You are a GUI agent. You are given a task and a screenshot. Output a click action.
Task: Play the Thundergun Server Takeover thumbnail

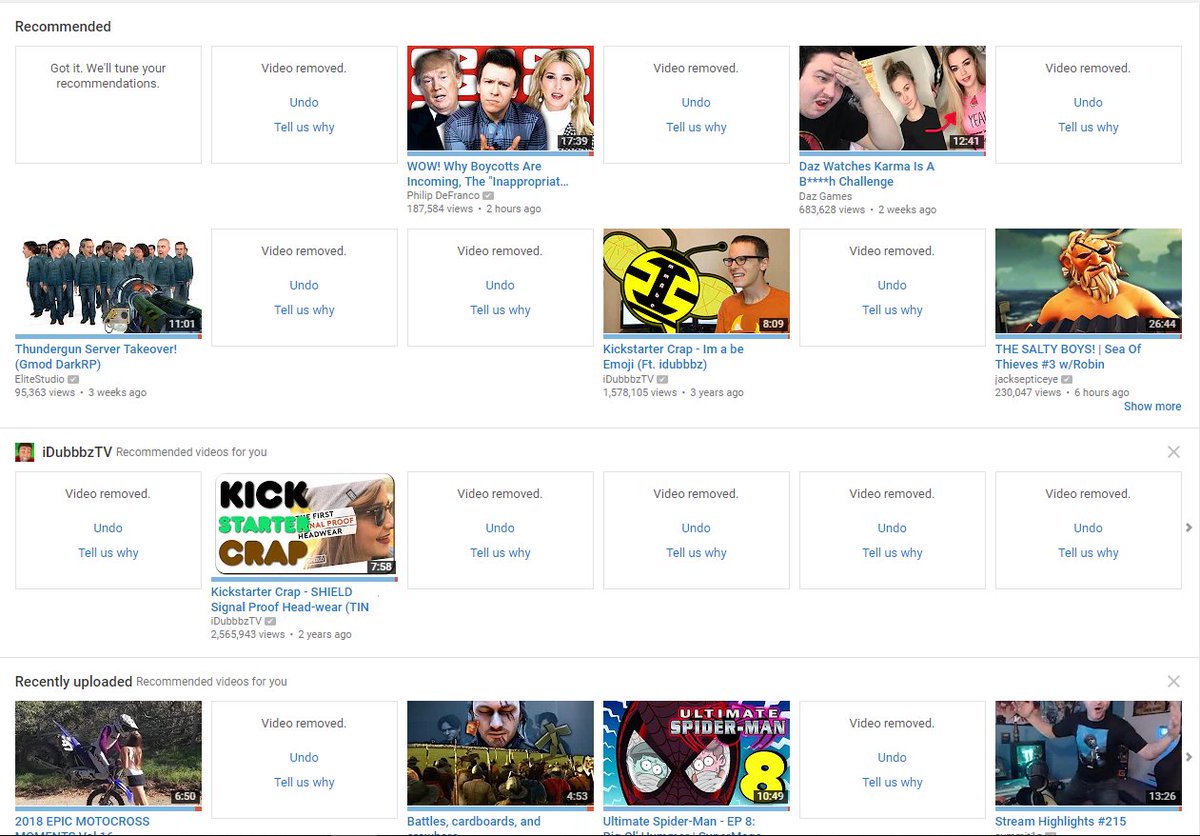108,281
